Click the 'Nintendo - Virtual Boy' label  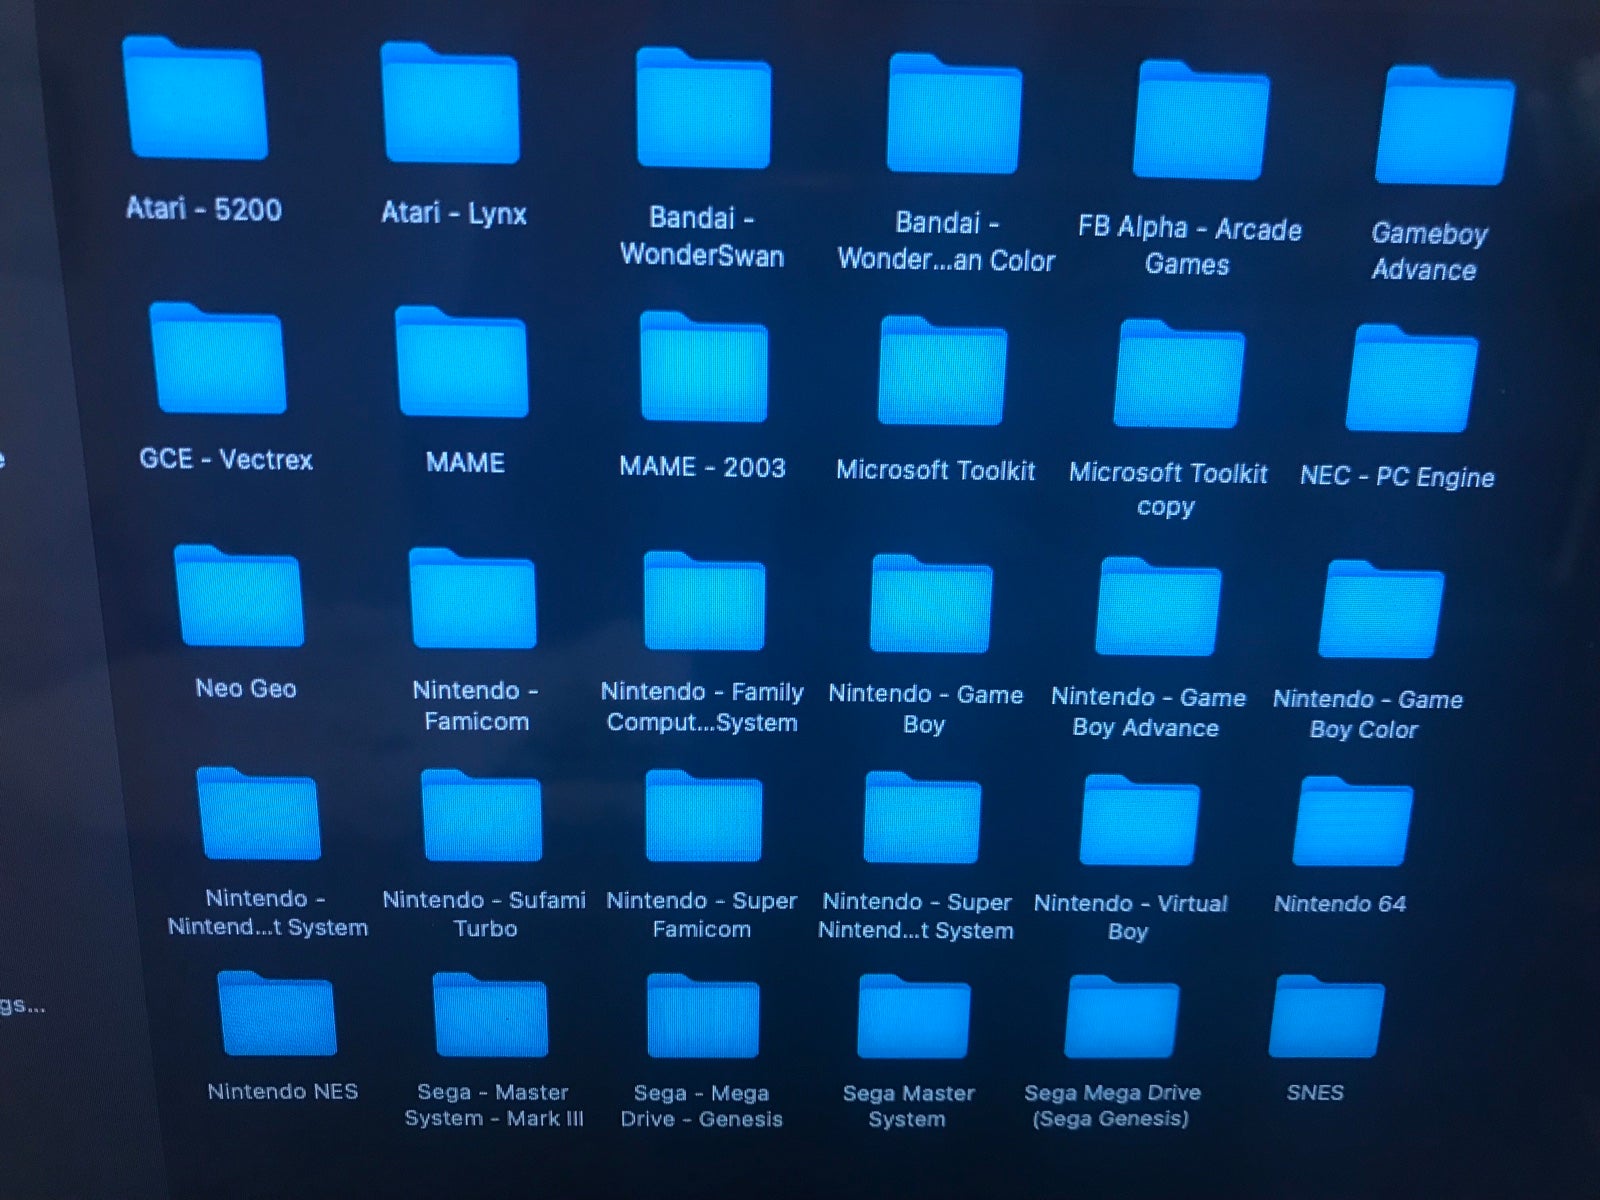[1130, 917]
